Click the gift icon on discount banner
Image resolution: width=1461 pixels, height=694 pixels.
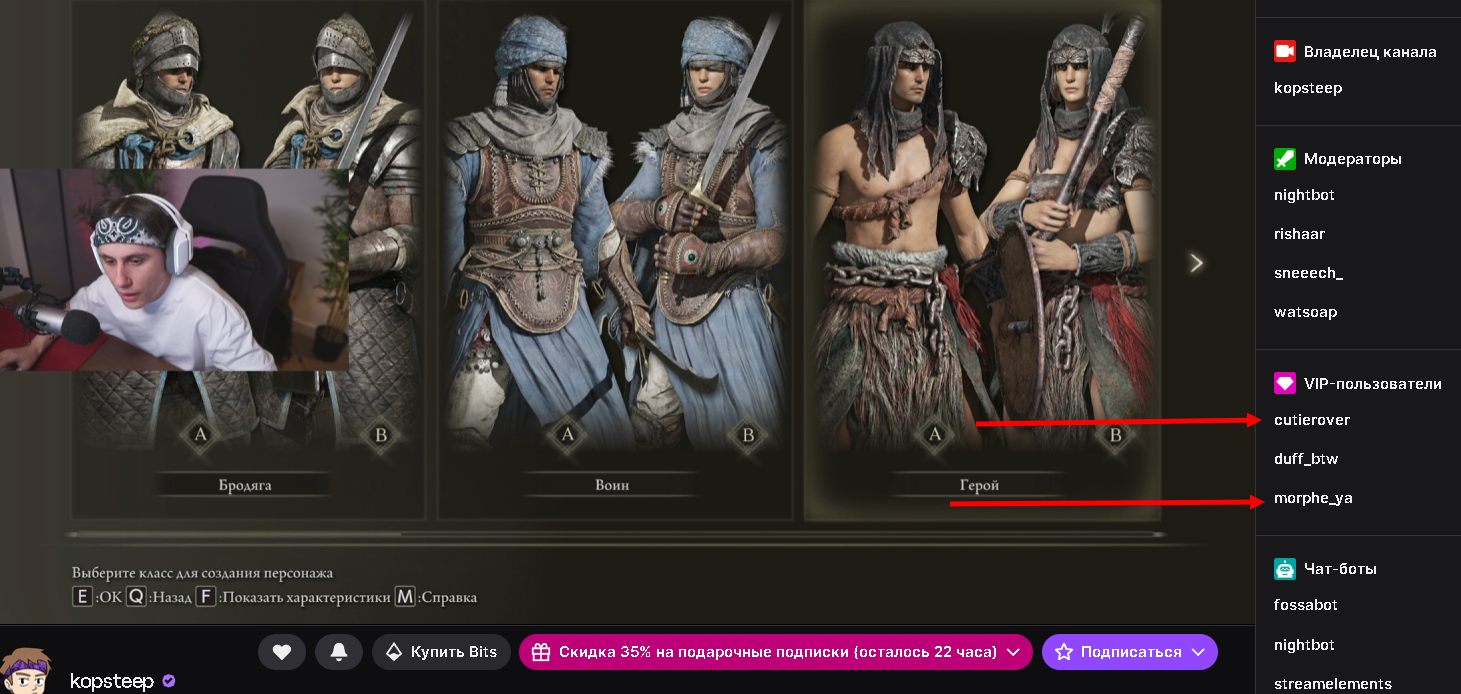(x=541, y=652)
